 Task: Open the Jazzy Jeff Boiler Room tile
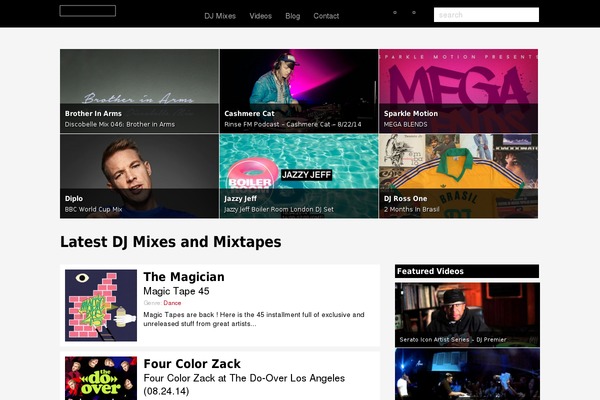(x=299, y=176)
